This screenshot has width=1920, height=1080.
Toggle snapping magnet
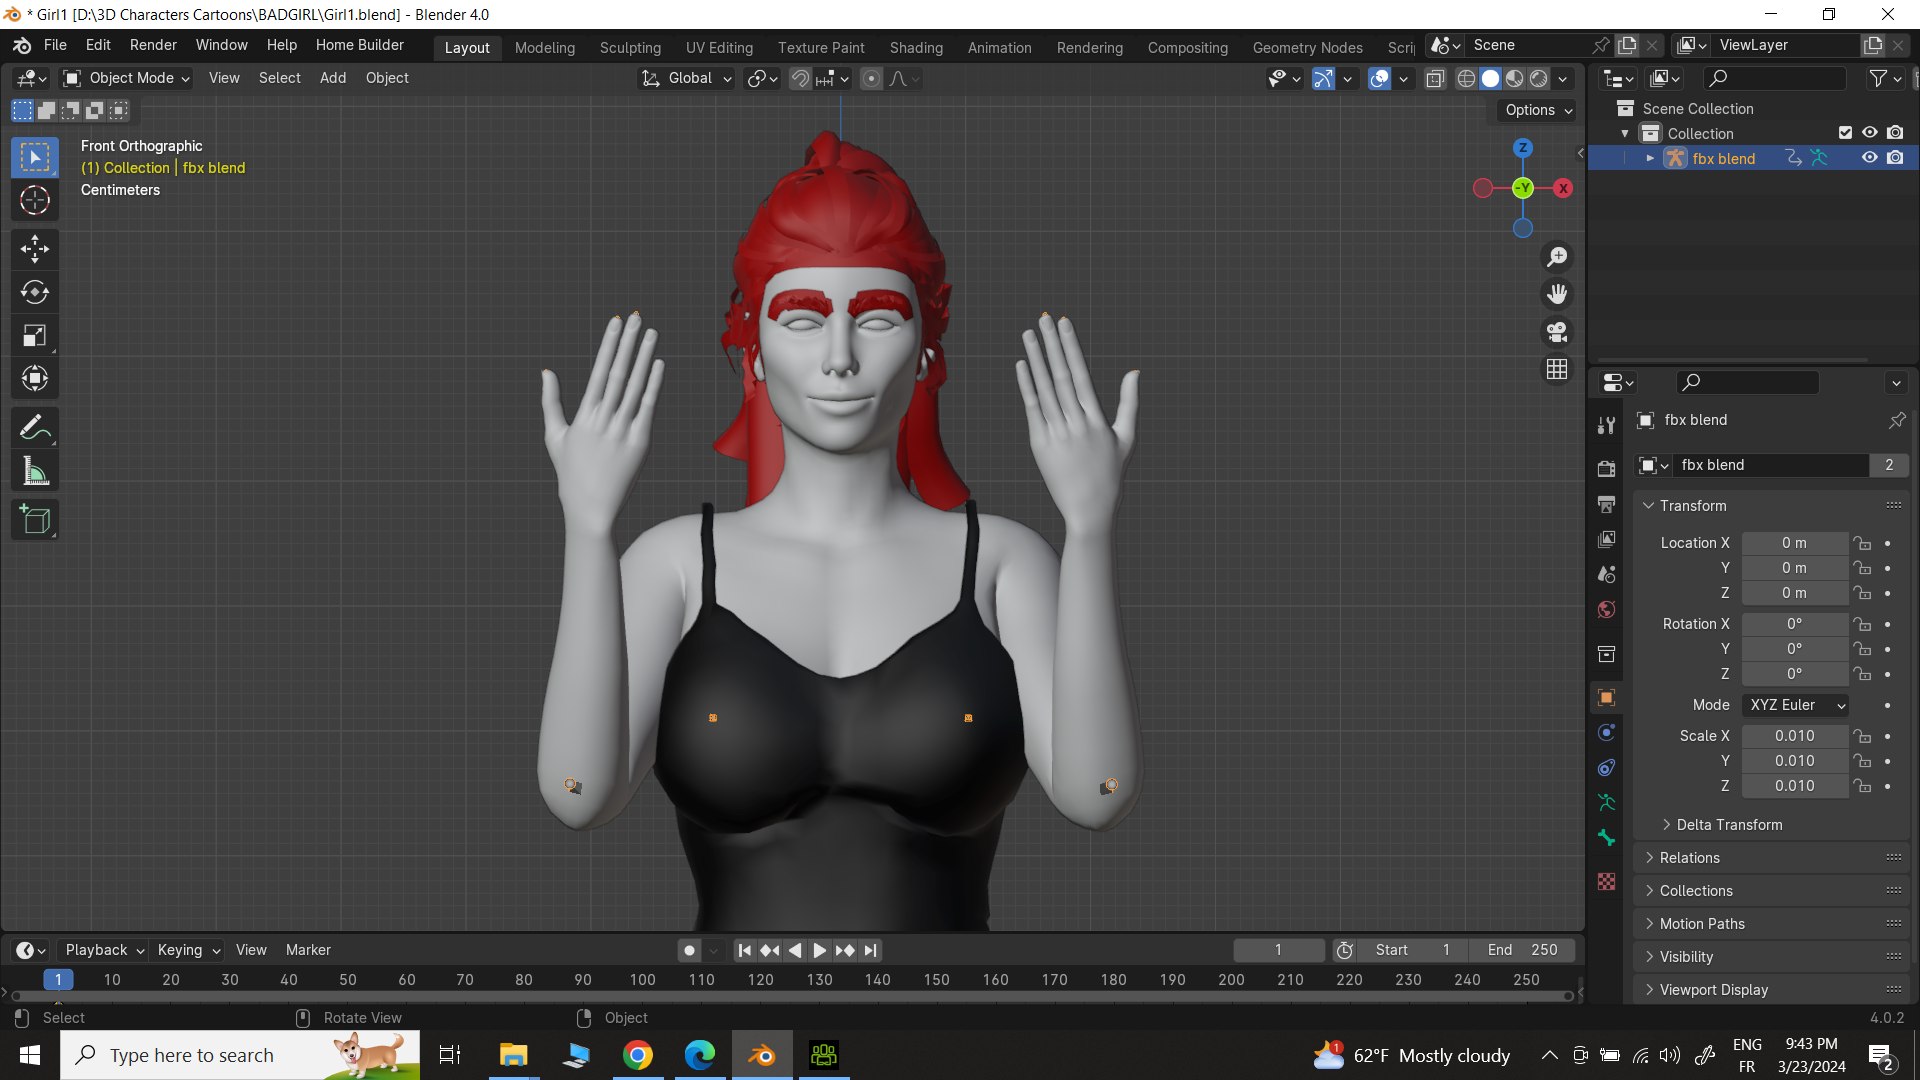point(799,78)
